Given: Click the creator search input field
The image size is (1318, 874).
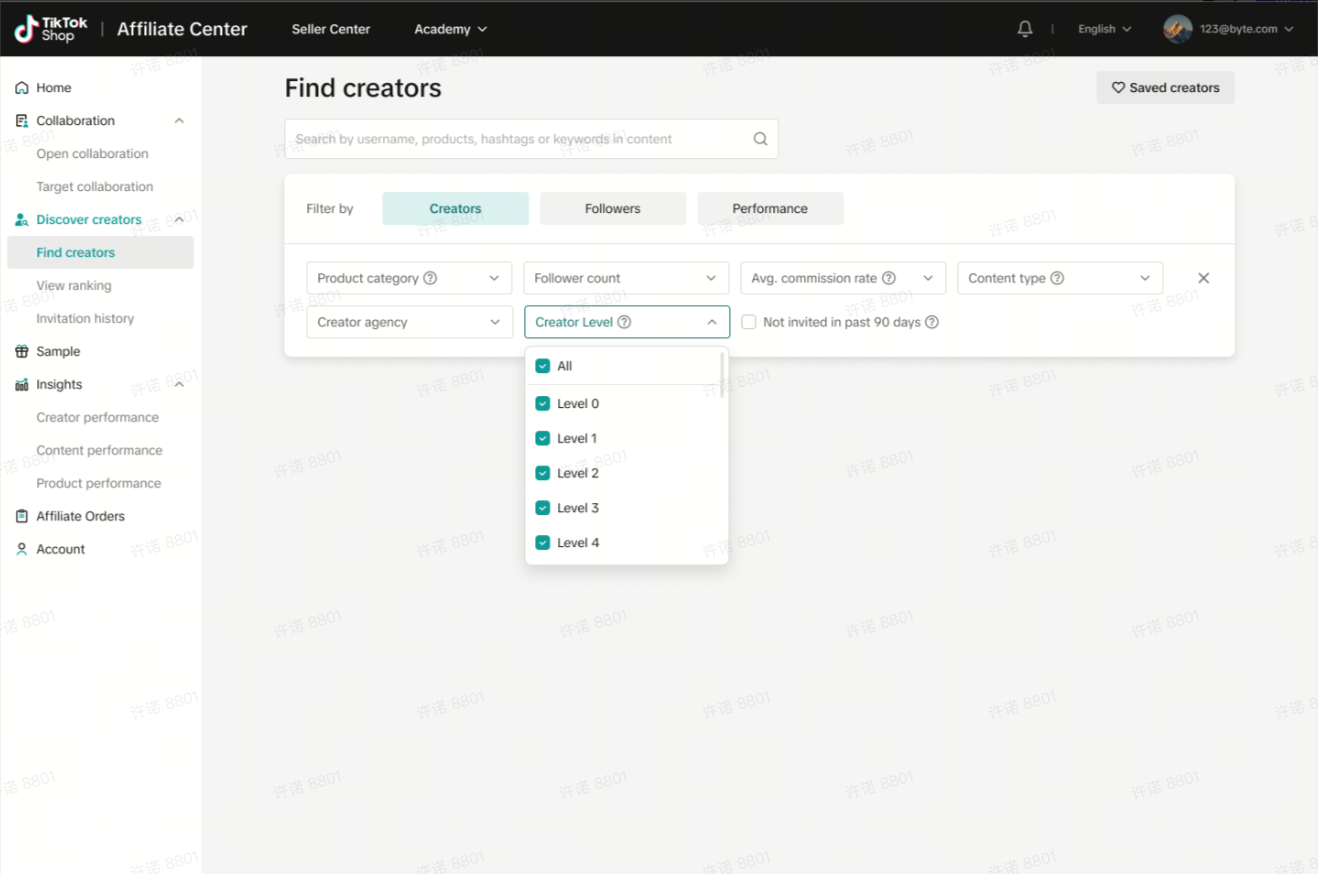Looking at the screenshot, I should pyautogui.click(x=520, y=139).
